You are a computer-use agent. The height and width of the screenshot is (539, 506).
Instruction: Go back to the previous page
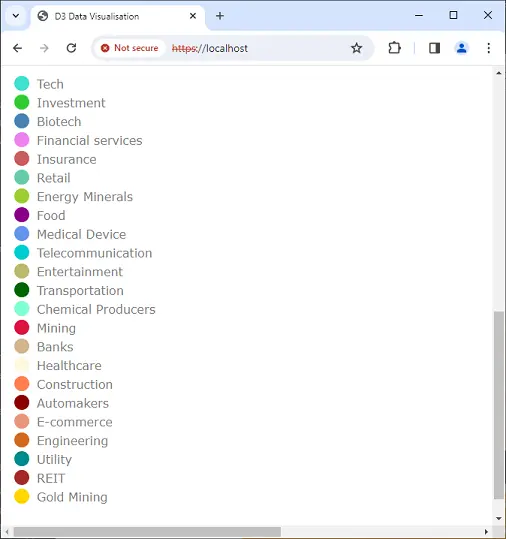pyautogui.click(x=18, y=48)
